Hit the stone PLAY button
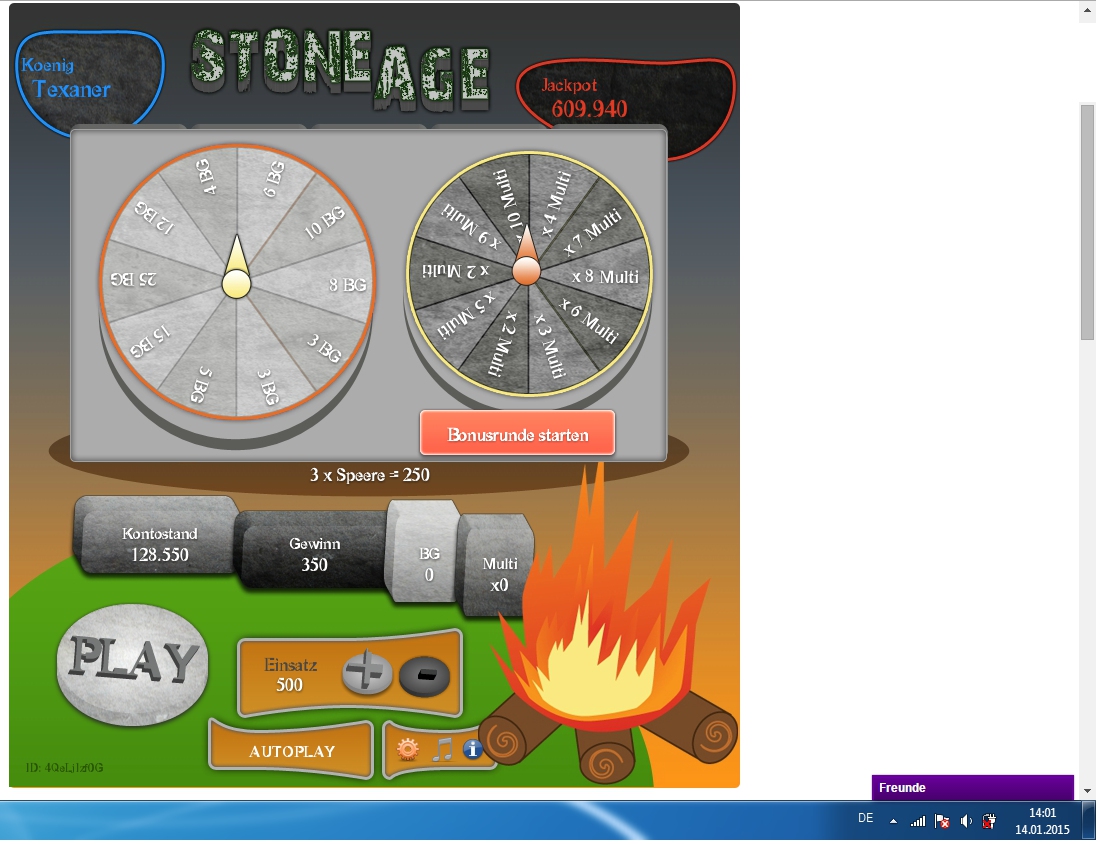 [132, 665]
